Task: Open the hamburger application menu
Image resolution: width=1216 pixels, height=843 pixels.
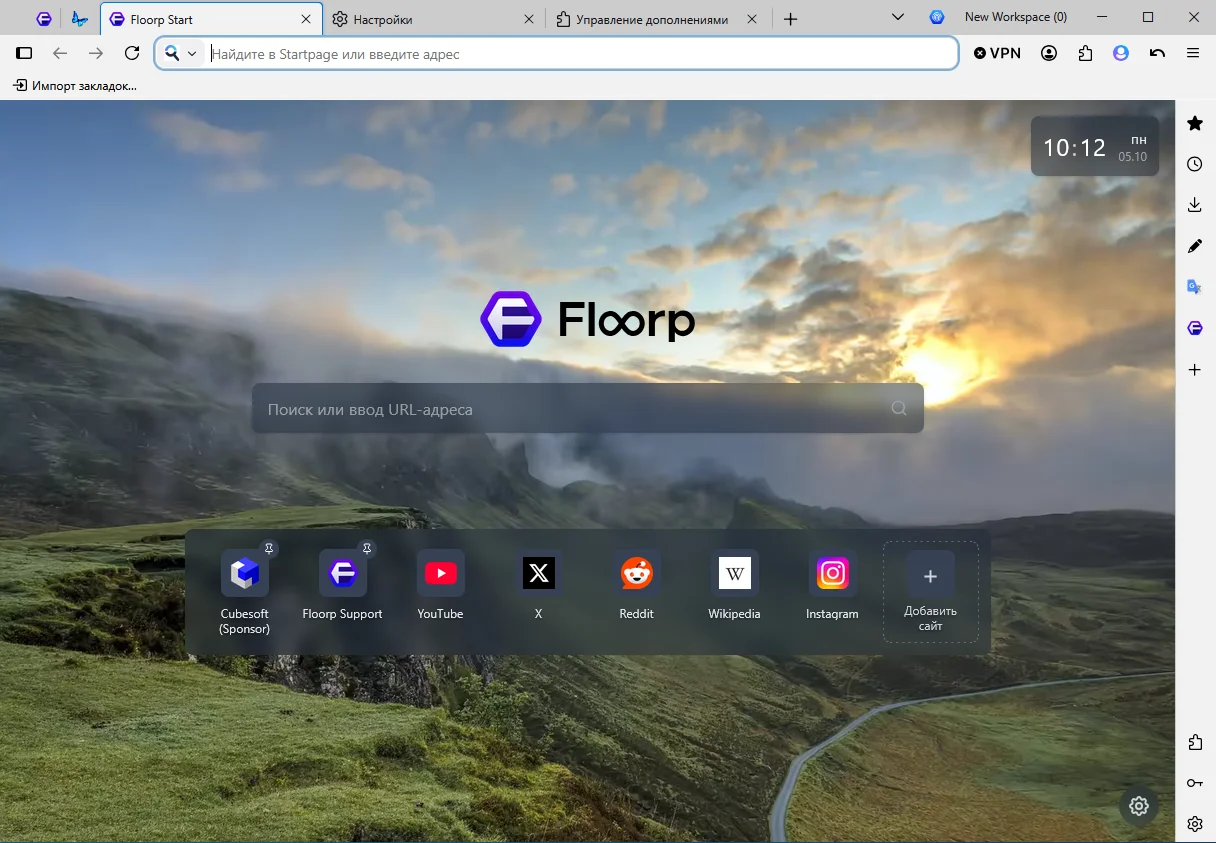Action: [x=1193, y=53]
